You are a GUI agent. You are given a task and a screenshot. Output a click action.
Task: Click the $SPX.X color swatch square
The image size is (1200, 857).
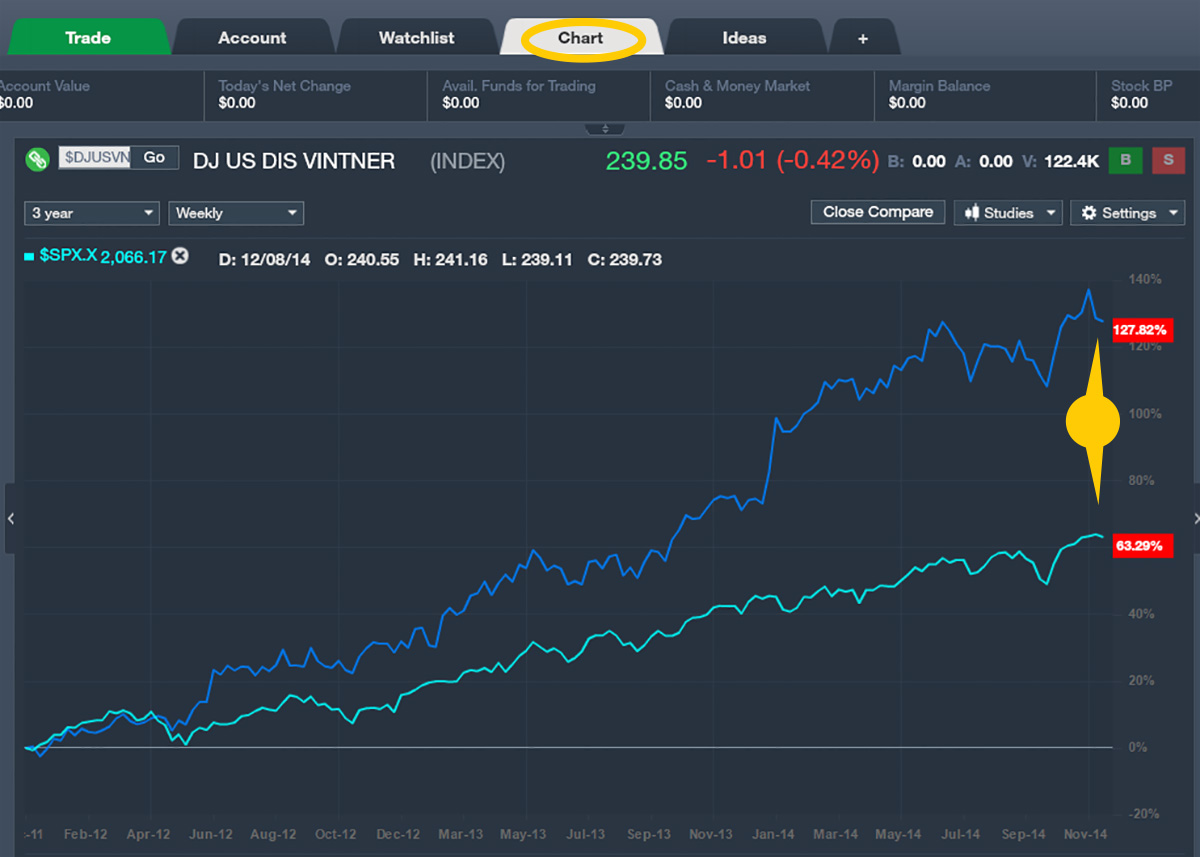29,257
